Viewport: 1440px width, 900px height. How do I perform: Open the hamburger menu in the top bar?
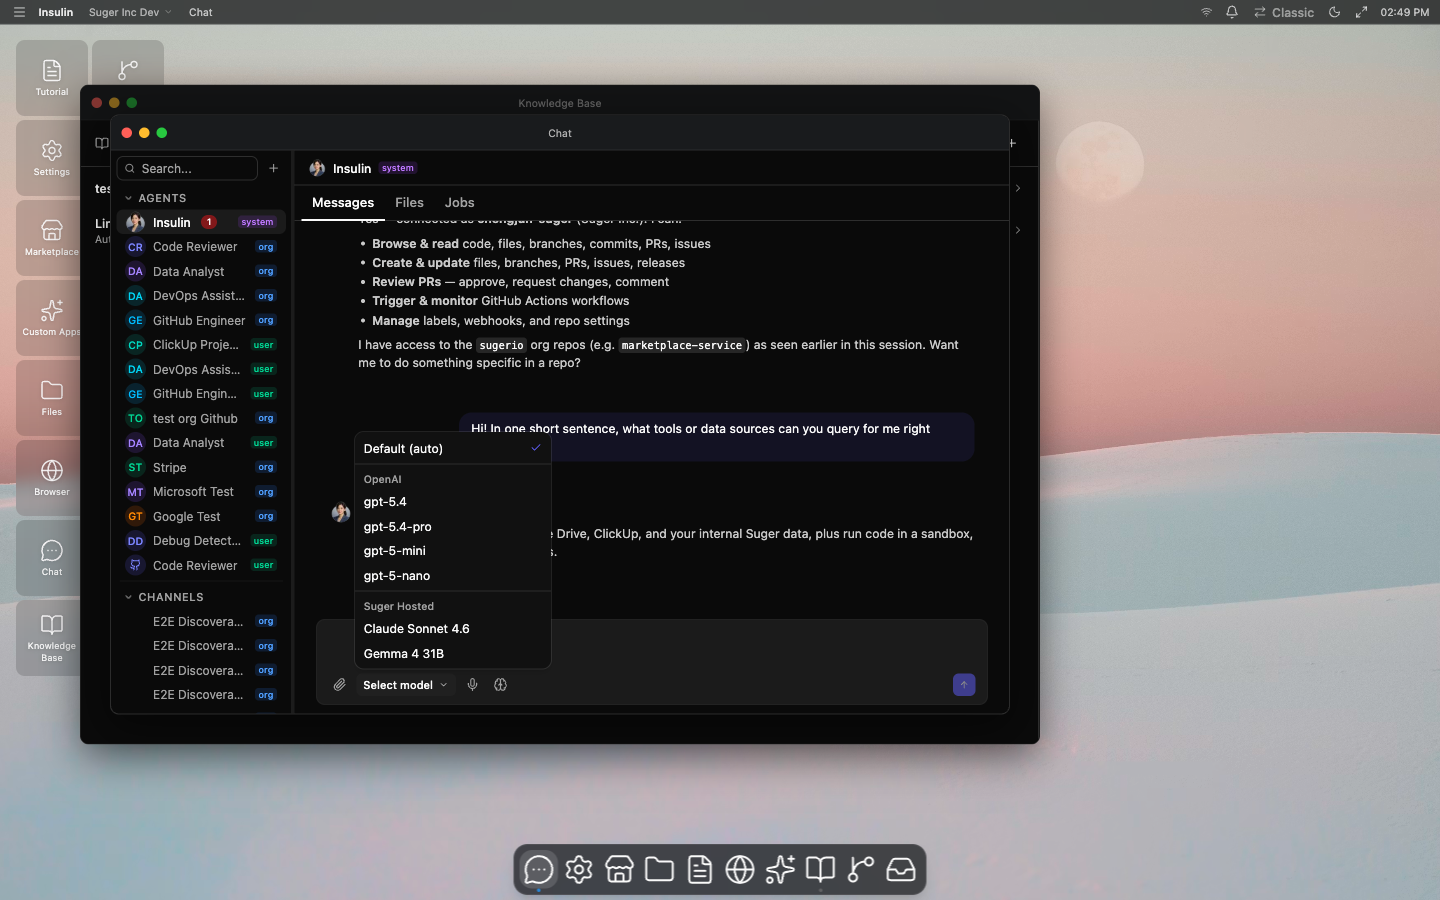pyautogui.click(x=19, y=12)
